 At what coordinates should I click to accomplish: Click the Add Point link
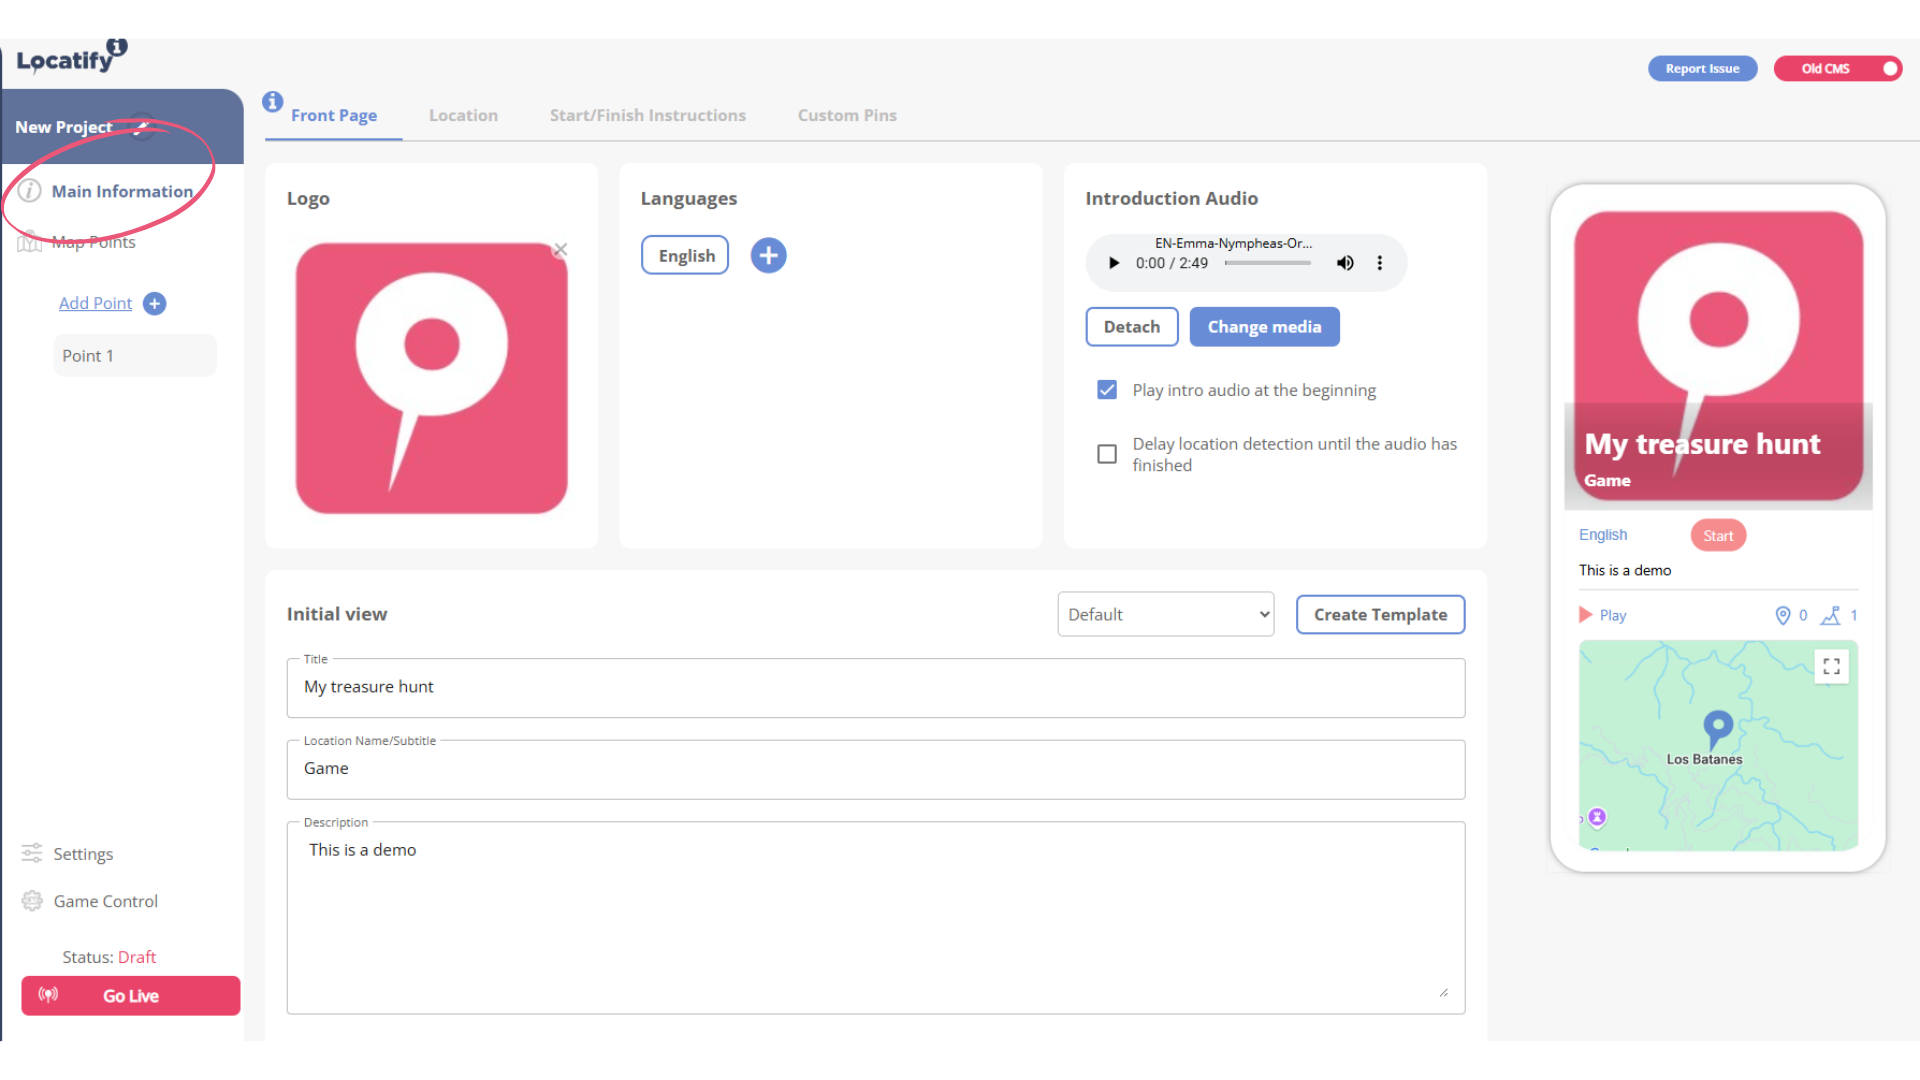(95, 303)
